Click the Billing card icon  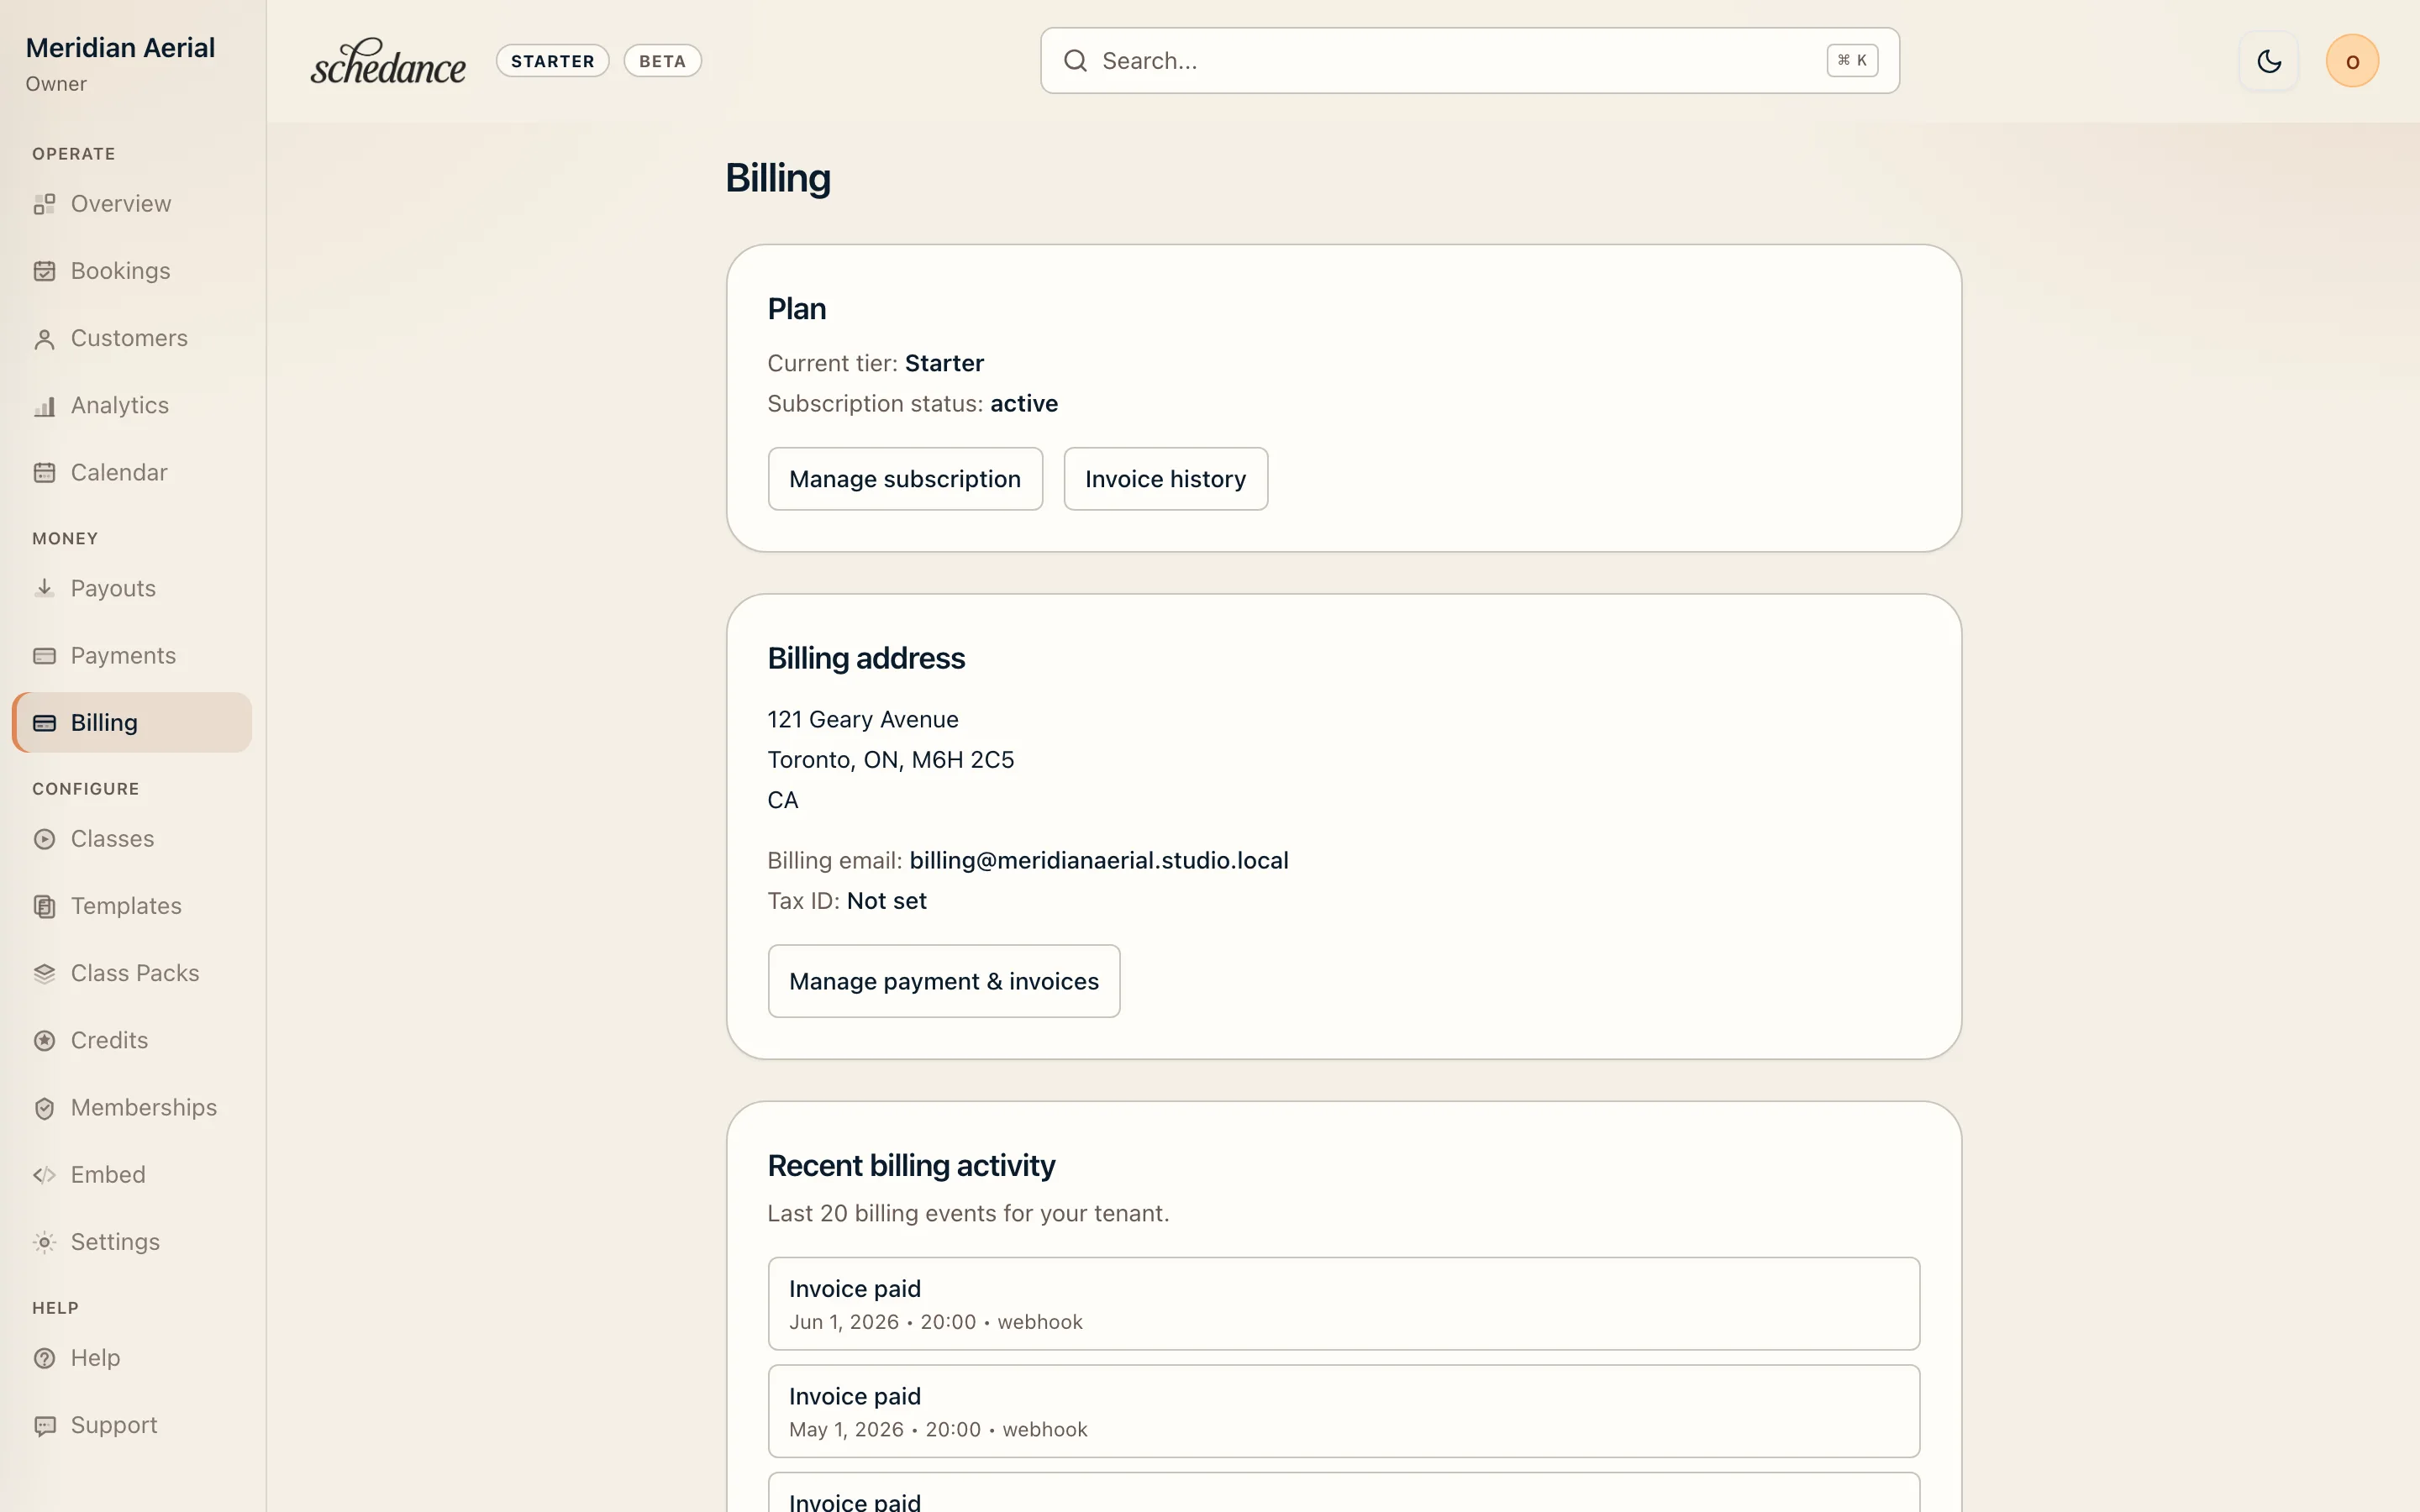coord(44,723)
